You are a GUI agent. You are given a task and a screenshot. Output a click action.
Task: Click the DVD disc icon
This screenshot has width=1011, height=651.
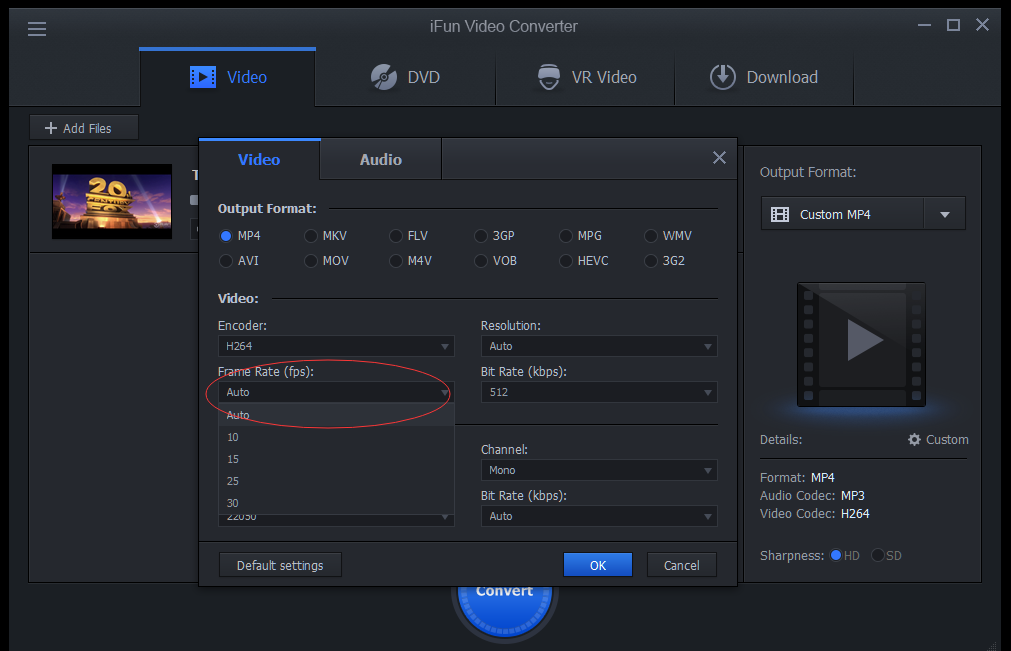(x=384, y=77)
